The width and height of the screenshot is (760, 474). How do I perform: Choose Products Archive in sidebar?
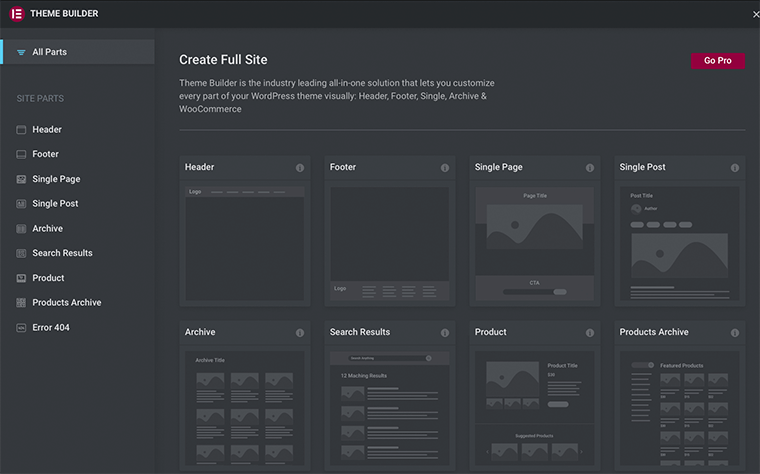point(66,303)
